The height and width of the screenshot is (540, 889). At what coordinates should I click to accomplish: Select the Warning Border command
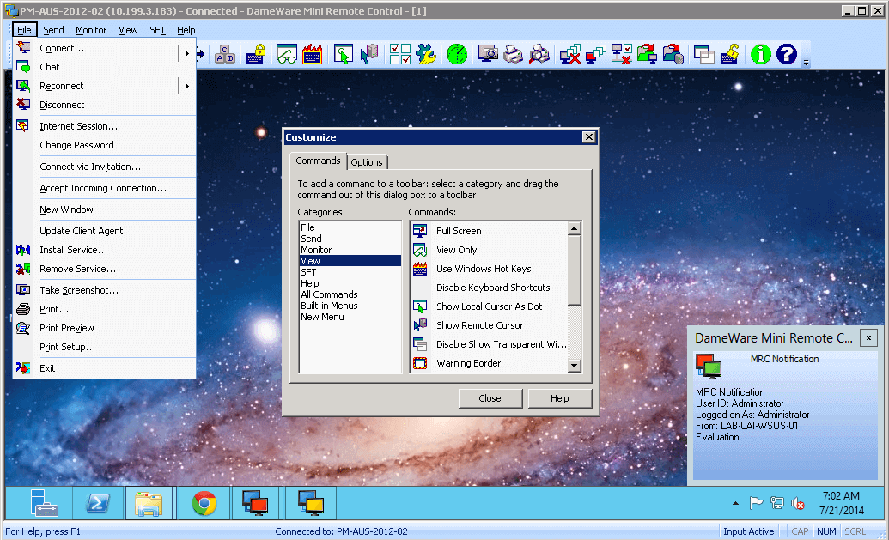click(x=489, y=363)
